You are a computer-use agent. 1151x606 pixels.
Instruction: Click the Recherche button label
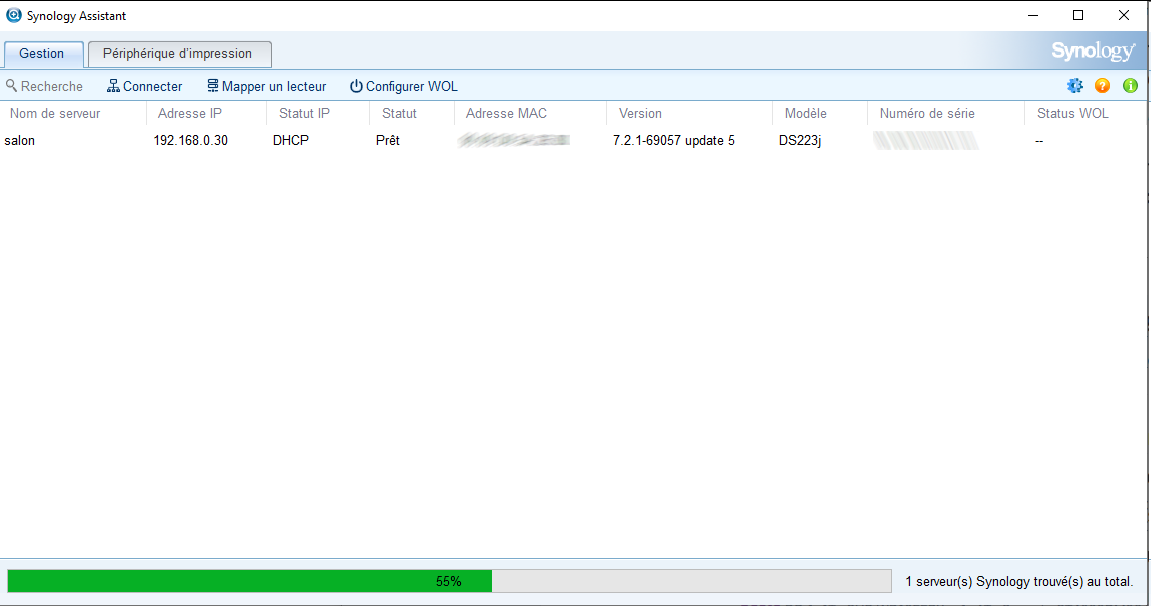point(51,86)
